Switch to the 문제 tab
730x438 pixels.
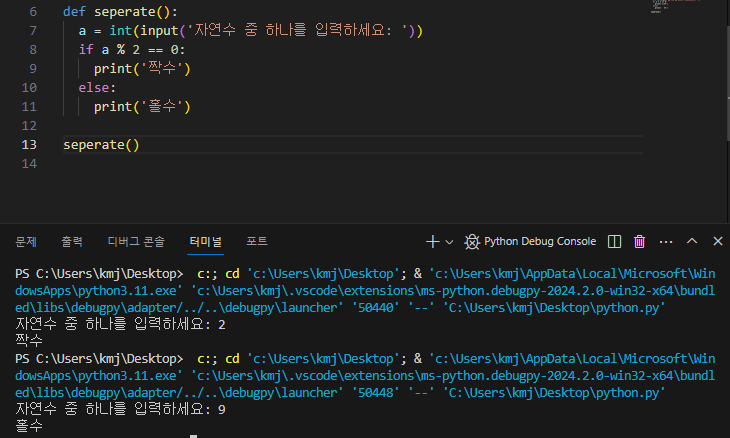[x=26, y=242]
